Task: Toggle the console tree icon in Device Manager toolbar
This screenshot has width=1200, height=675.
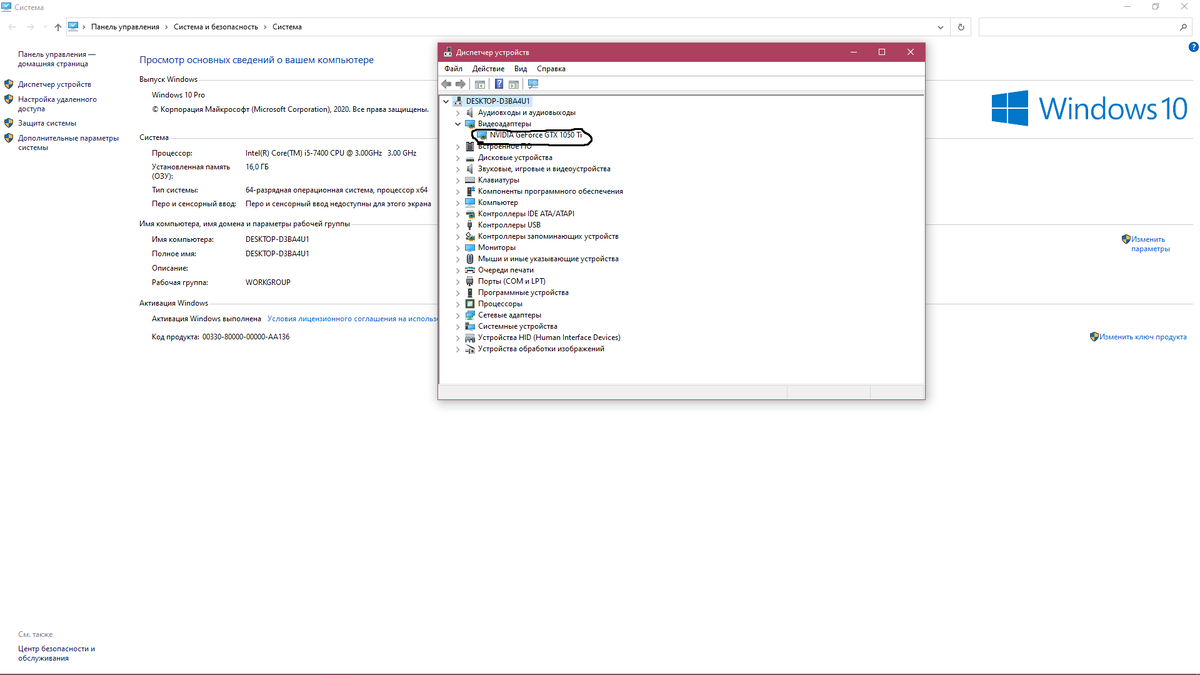Action: [480, 84]
